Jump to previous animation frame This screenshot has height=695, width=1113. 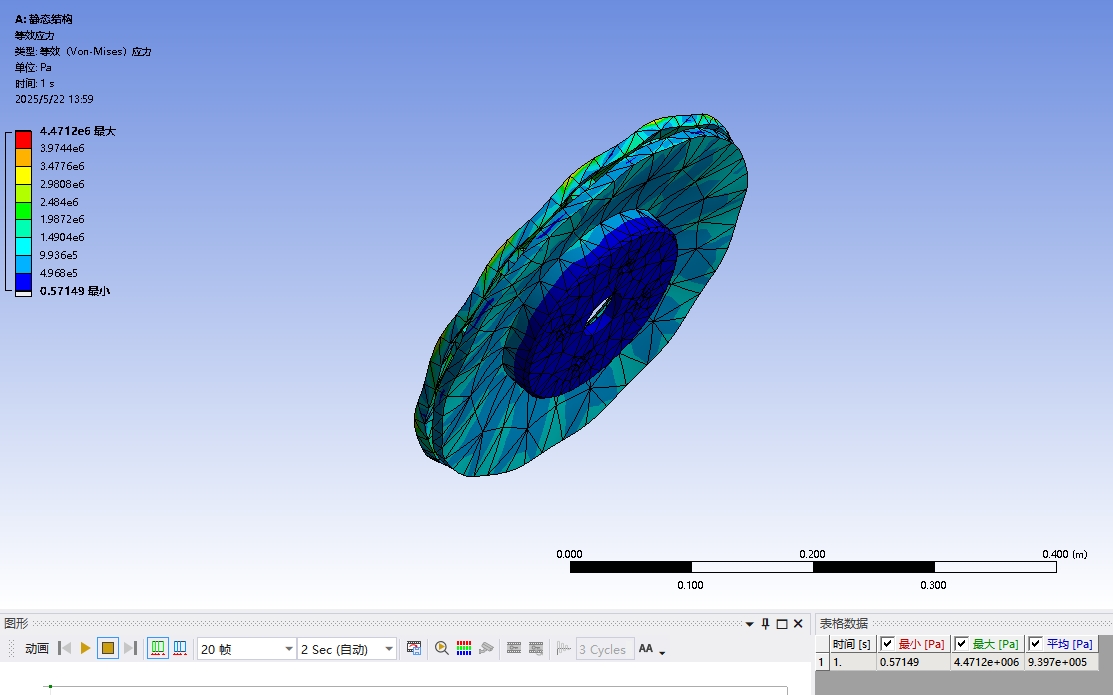65,648
